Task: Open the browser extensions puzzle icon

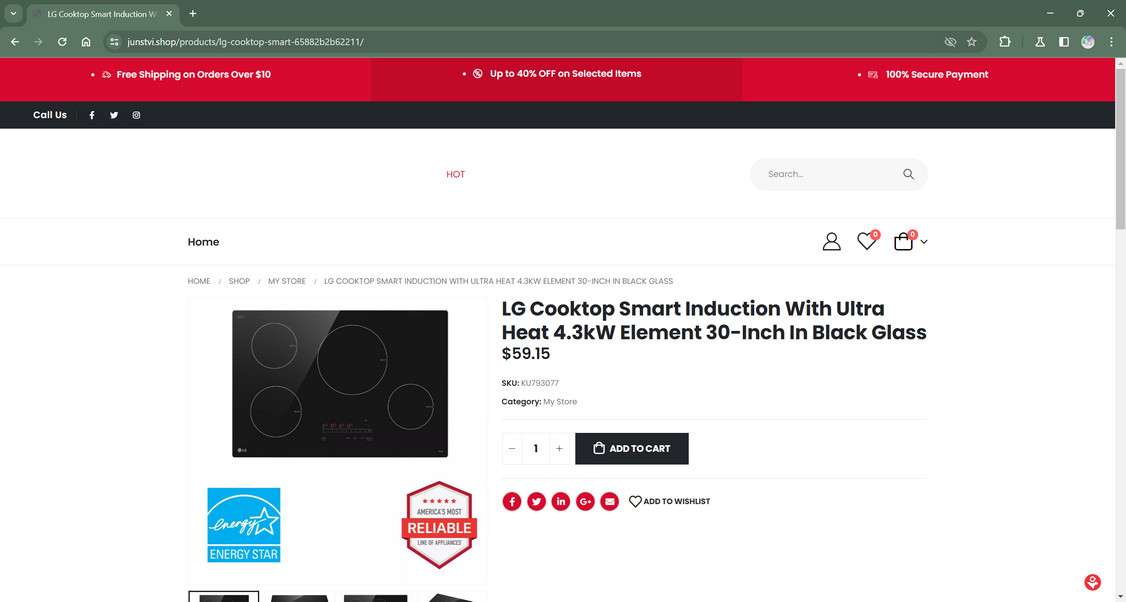Action: coord(1005,42)
